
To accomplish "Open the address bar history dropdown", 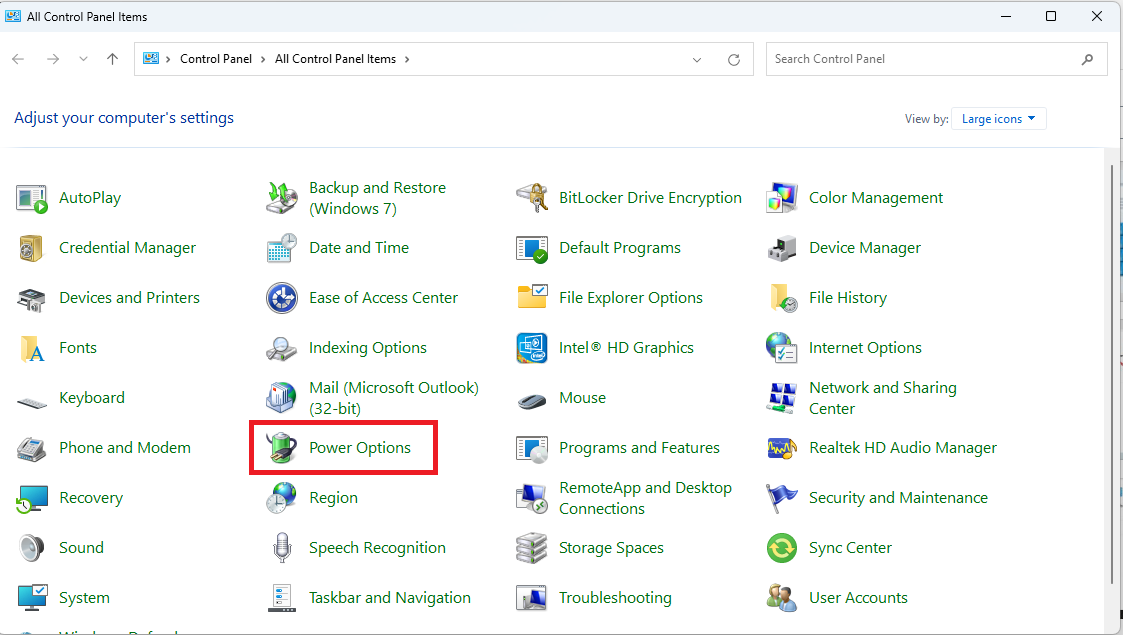I will 697,59.
